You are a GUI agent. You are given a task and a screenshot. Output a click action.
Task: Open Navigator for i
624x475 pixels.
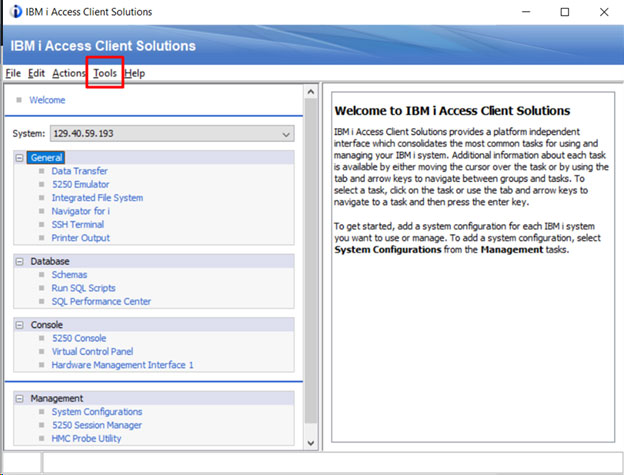pos(81,211)
